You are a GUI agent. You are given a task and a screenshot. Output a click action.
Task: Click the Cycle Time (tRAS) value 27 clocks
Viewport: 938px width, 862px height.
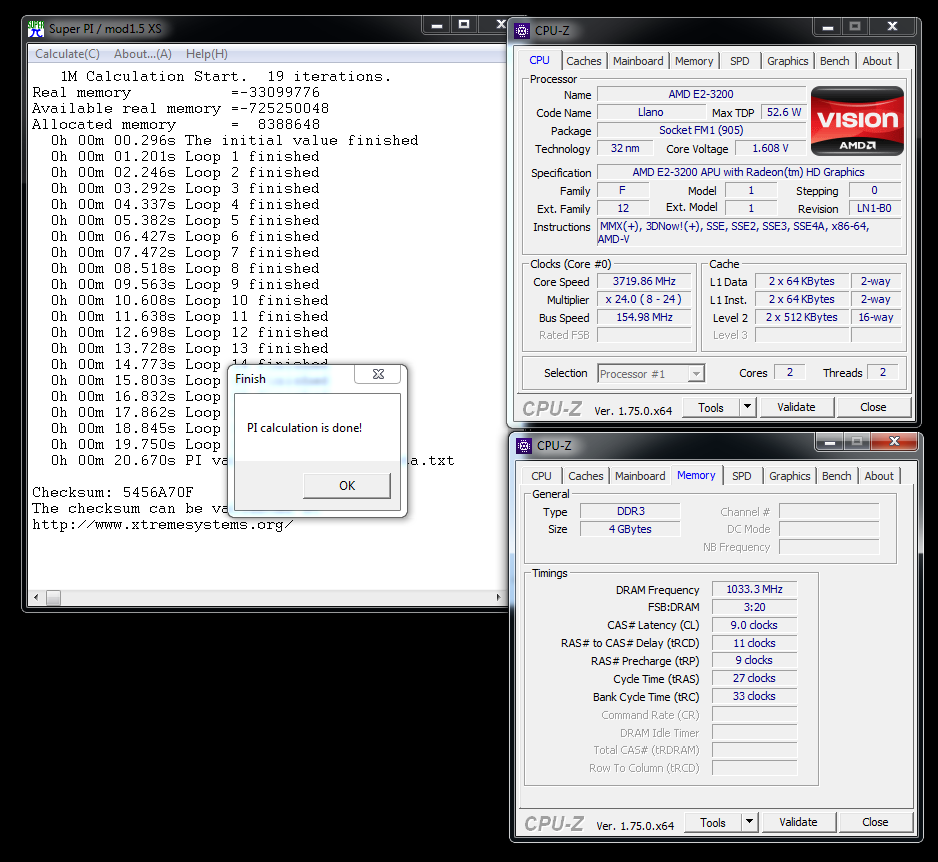(754, 678)
